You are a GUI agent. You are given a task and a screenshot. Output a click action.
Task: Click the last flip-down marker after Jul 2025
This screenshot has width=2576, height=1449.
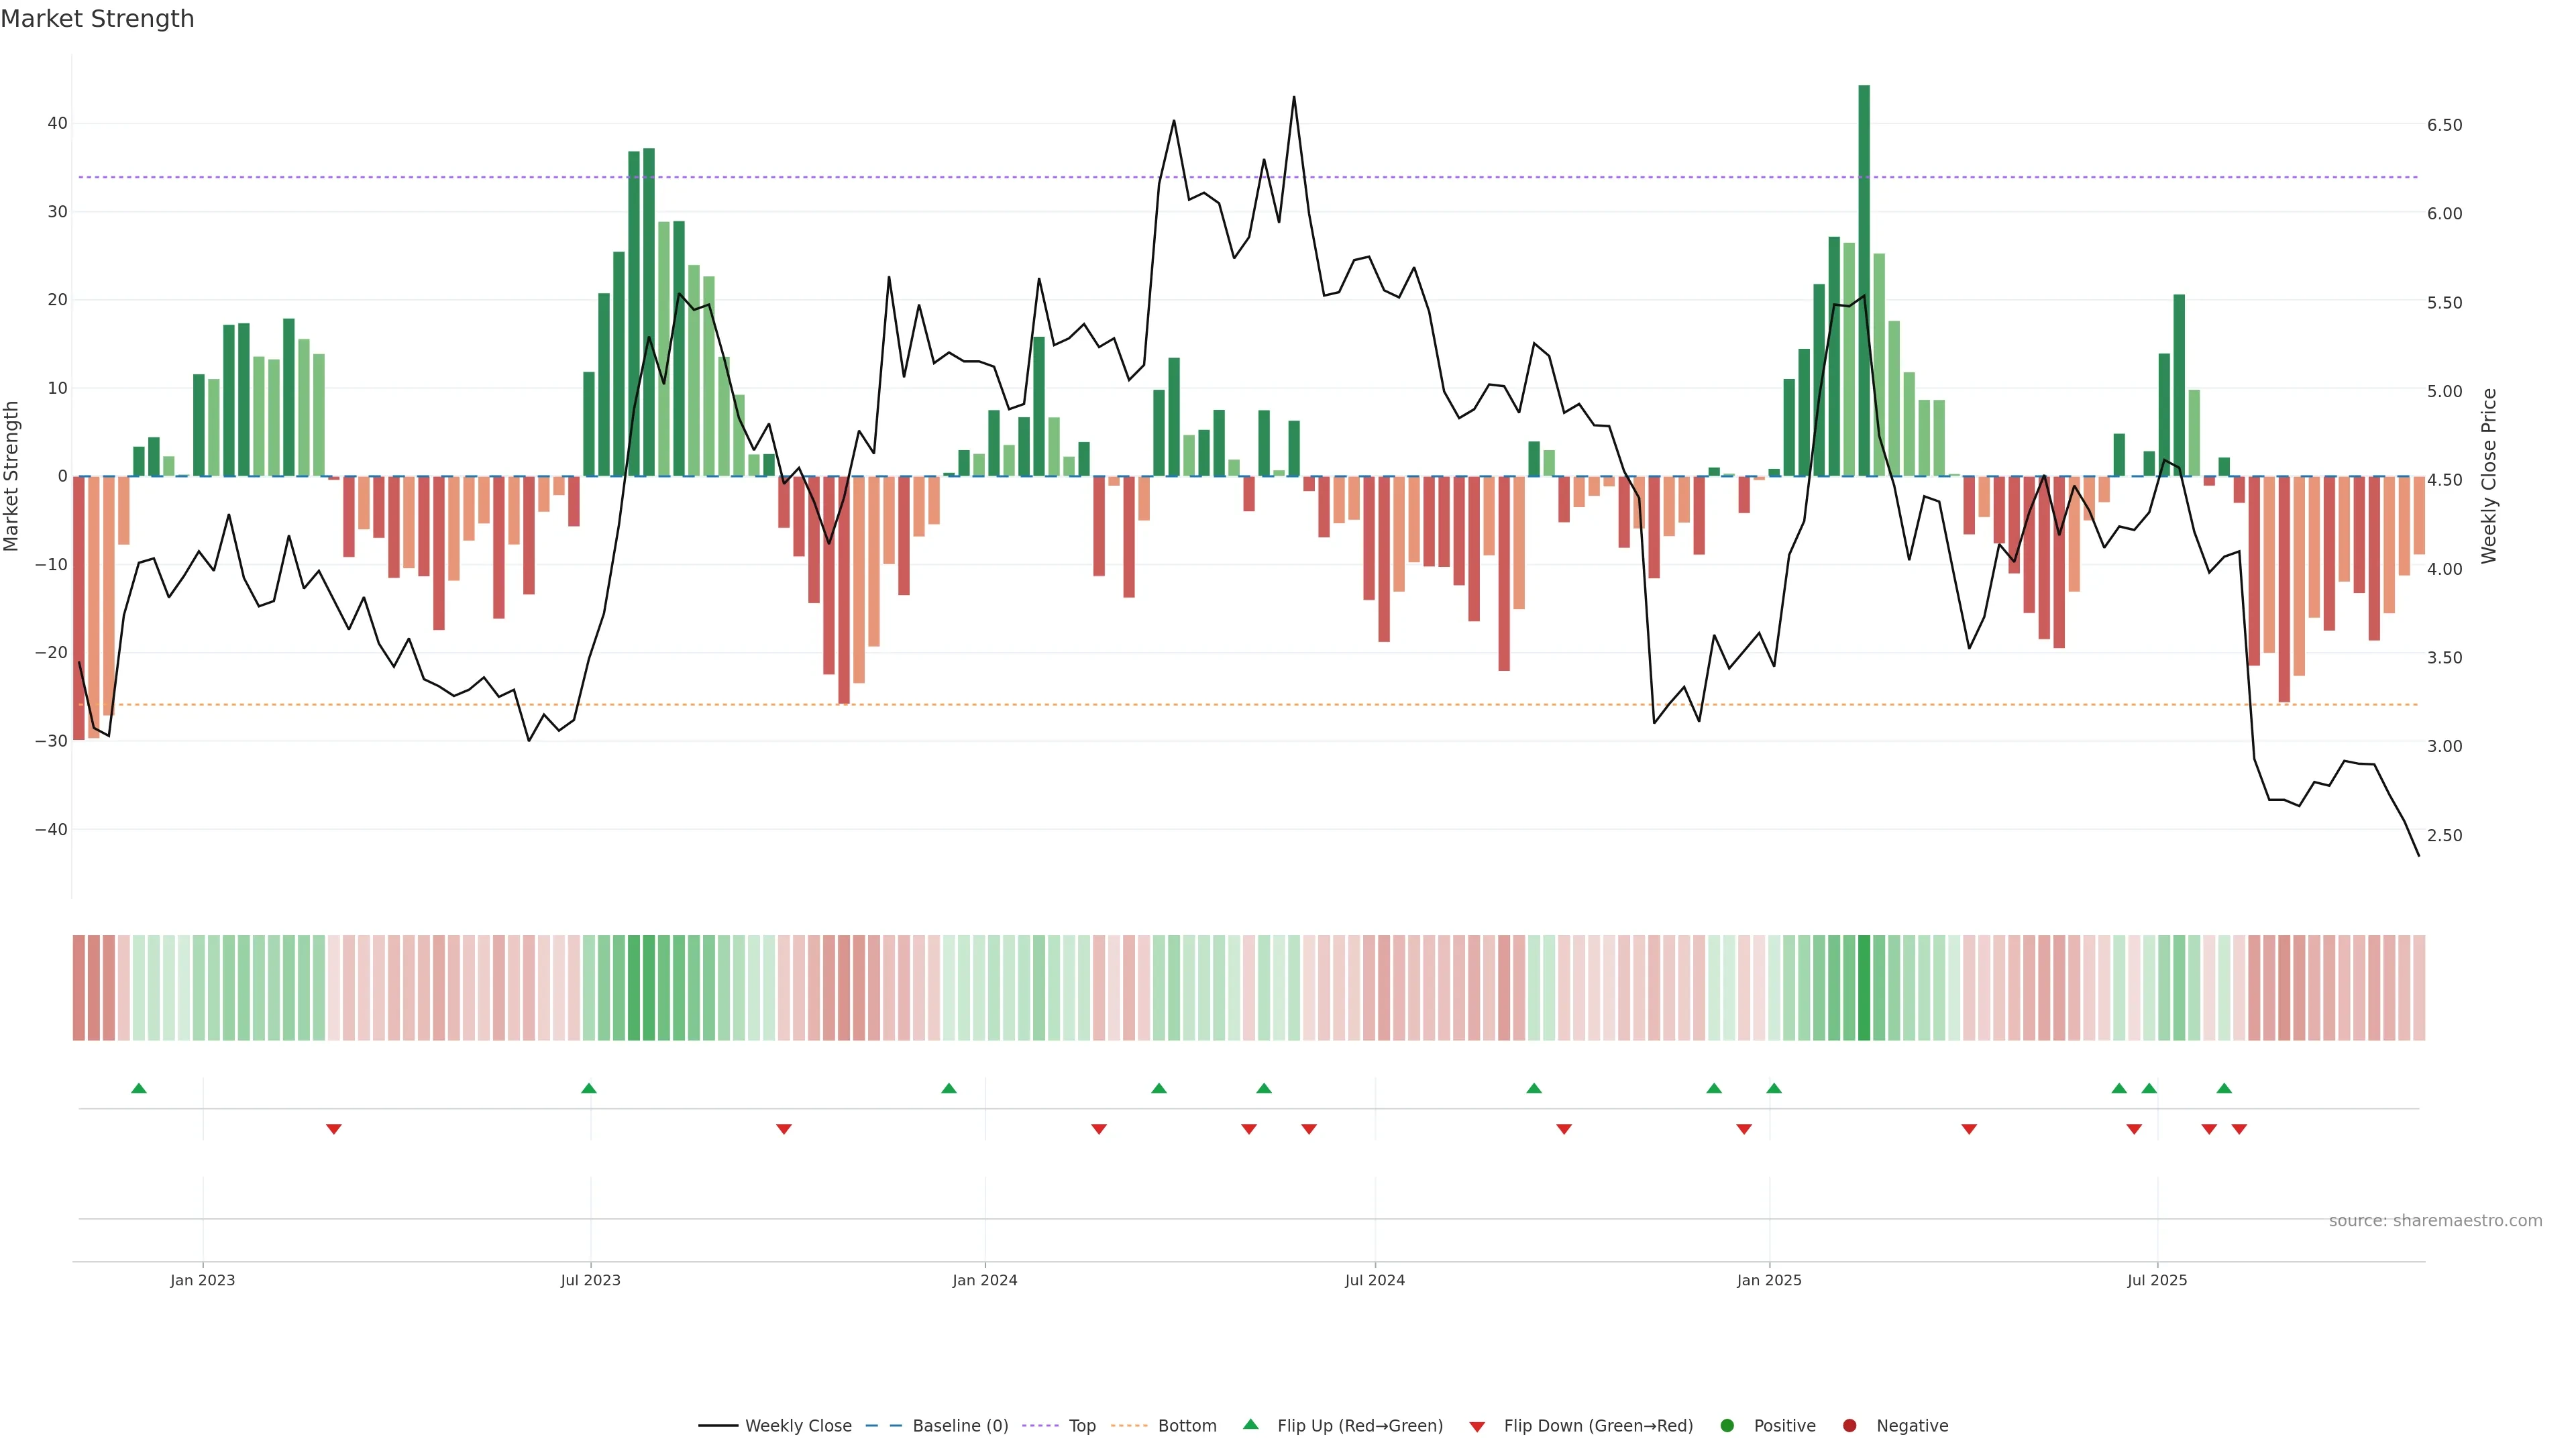point(2239,1129)
